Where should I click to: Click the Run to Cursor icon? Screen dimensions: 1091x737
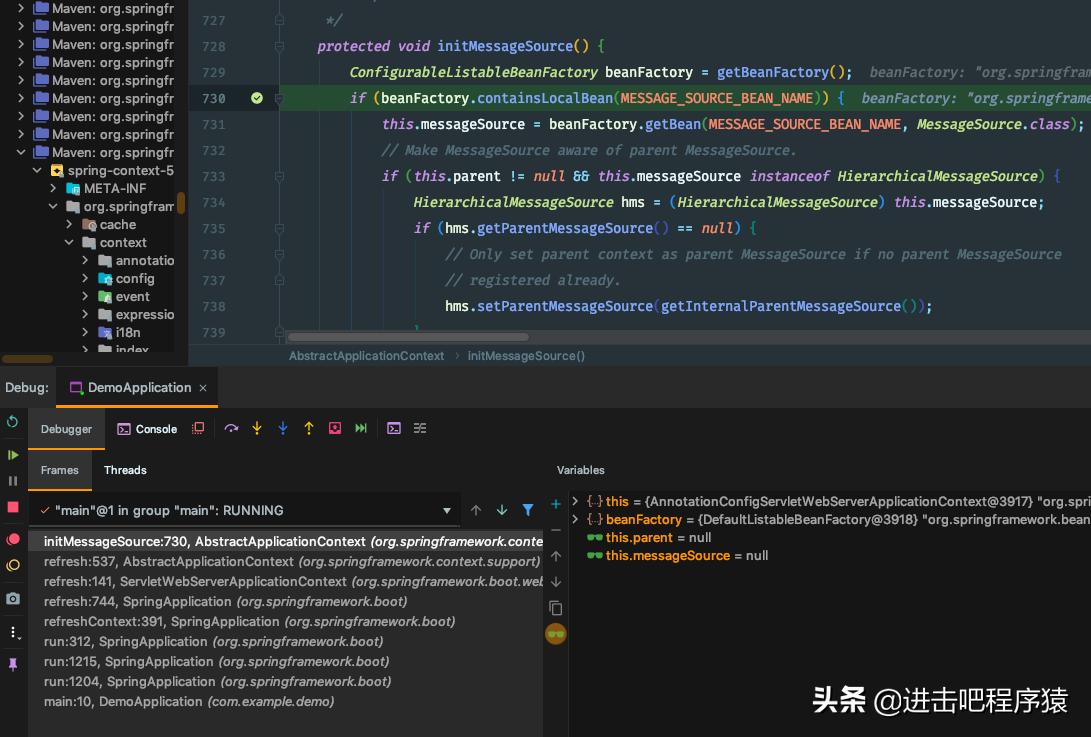pos(361,428)
